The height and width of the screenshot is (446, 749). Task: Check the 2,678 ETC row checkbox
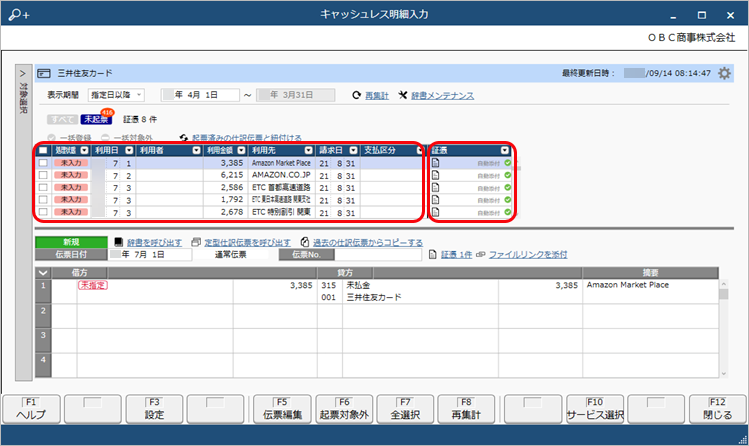[x=43, y=212]
